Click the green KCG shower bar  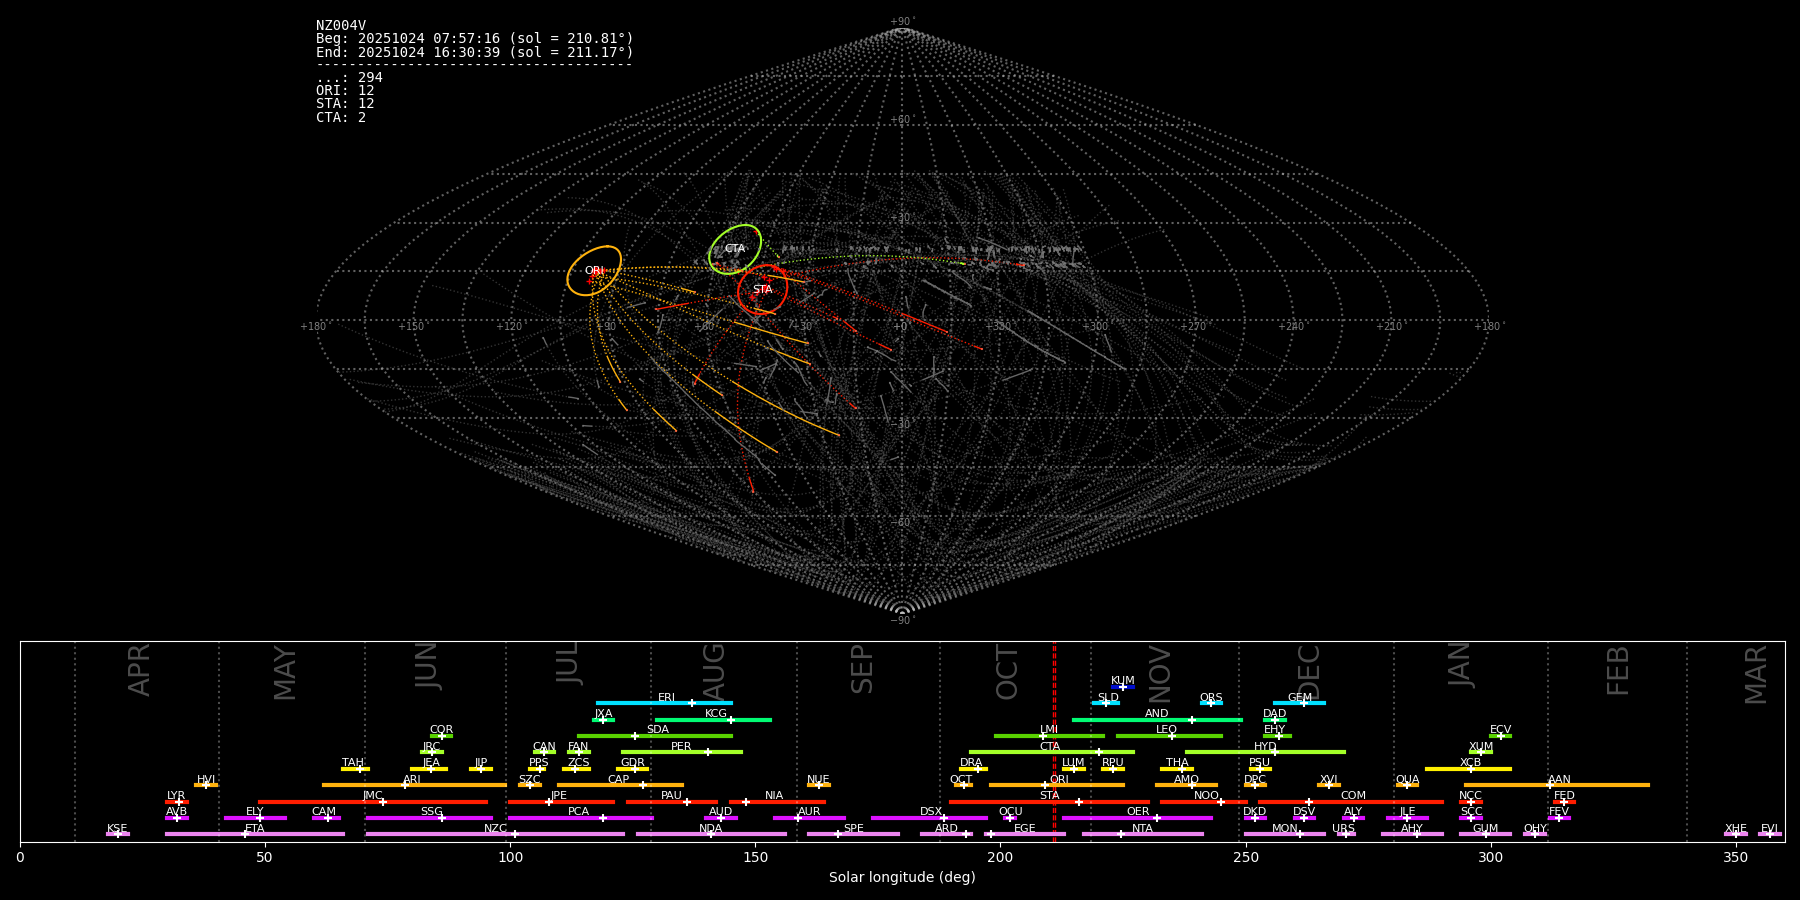713,720
